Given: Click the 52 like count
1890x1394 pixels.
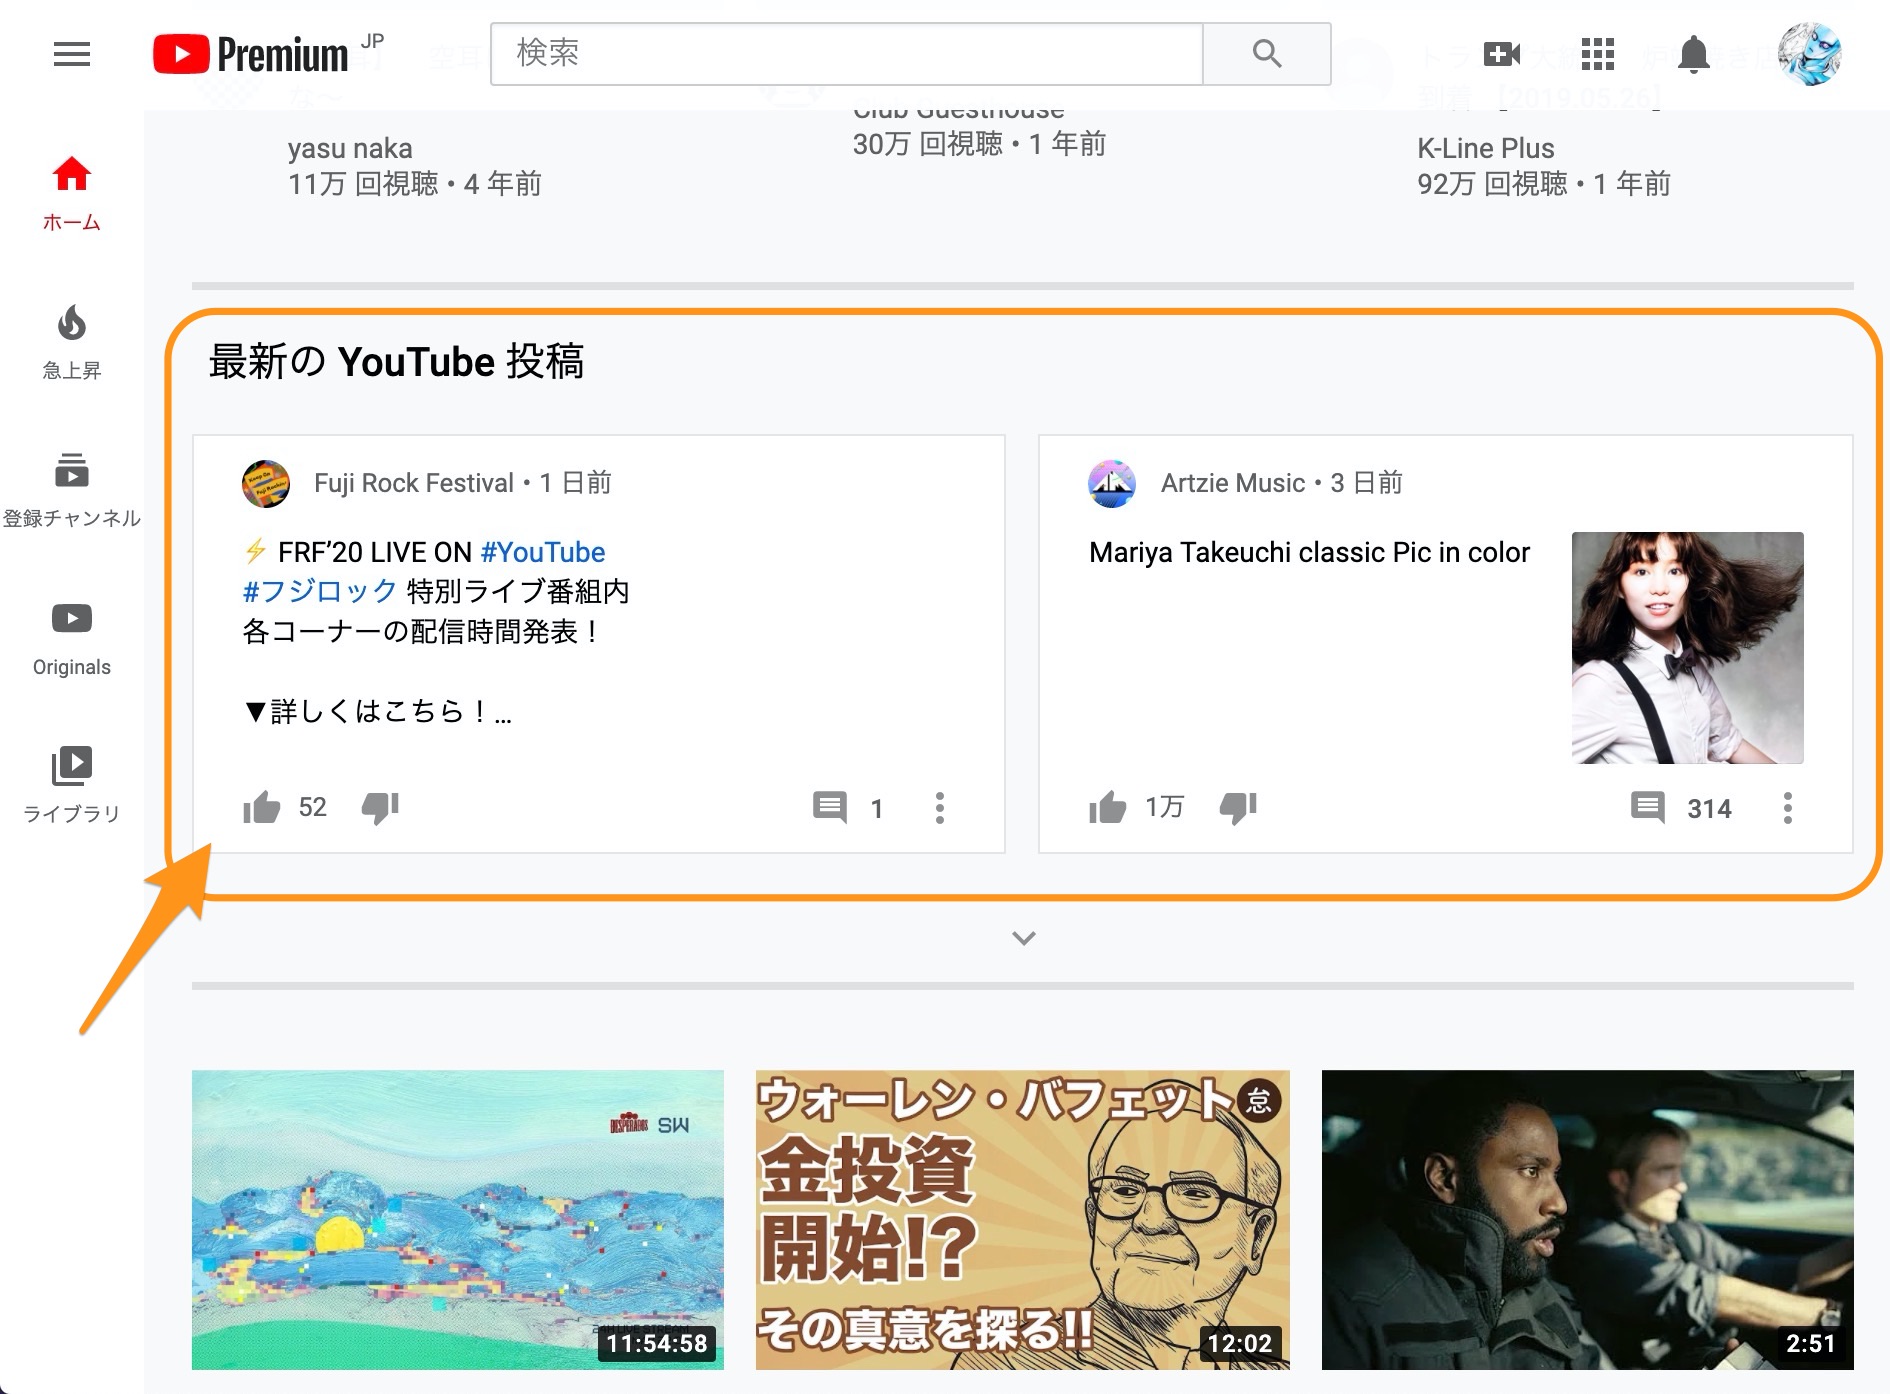Looking at the screenshot, I should tap(312, 807).
